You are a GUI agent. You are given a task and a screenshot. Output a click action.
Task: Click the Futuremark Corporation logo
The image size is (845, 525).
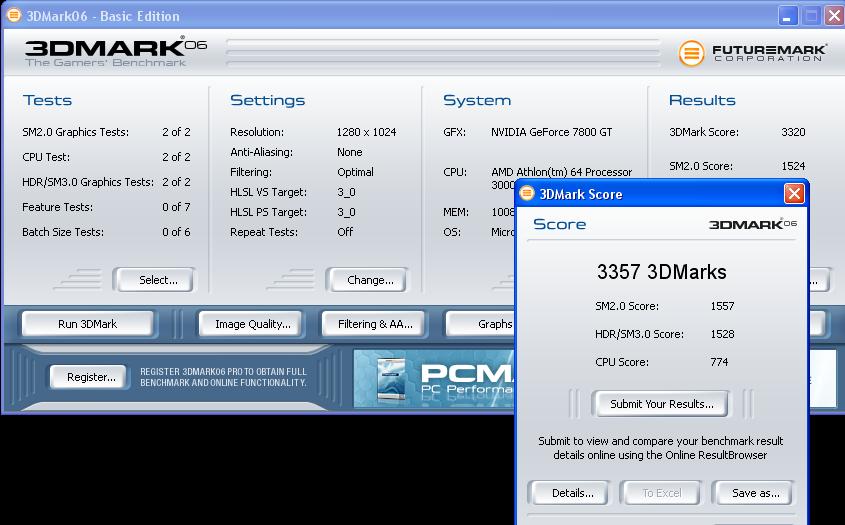click(x=753, y=53)
